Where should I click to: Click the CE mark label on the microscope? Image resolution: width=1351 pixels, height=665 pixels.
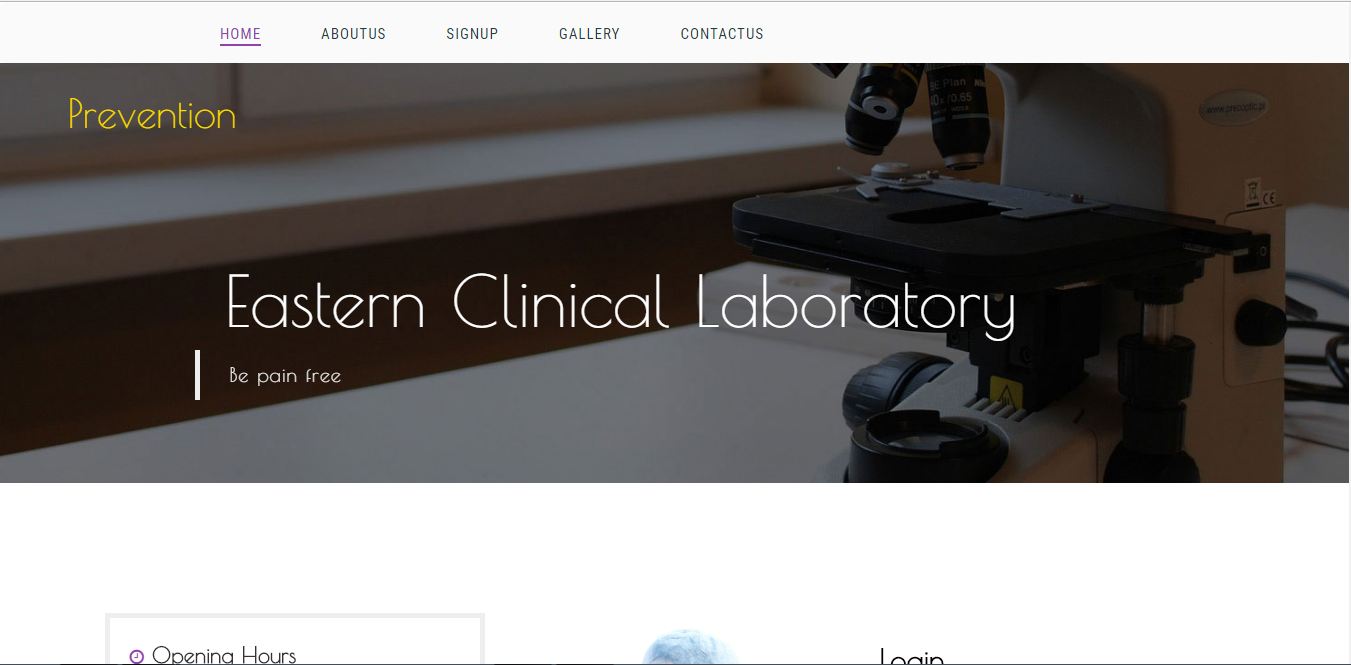coord(1261,195)
